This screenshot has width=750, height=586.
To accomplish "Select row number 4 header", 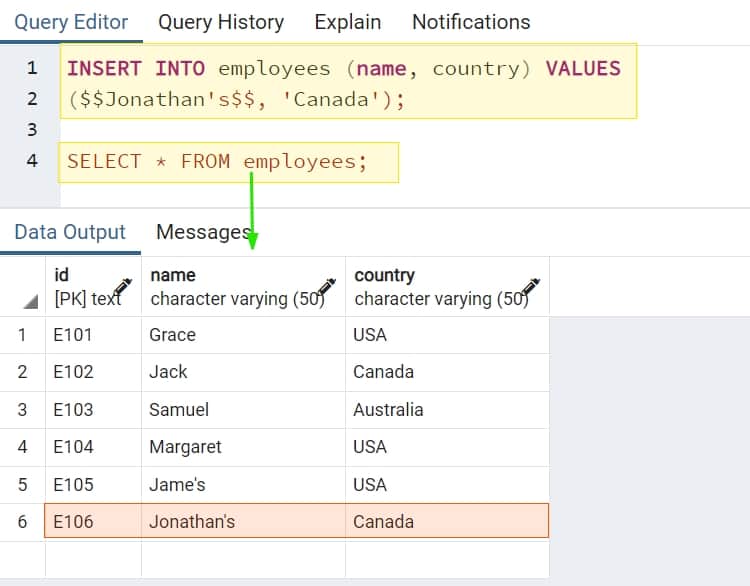I will pyautogui.click(x=22, y=447).
